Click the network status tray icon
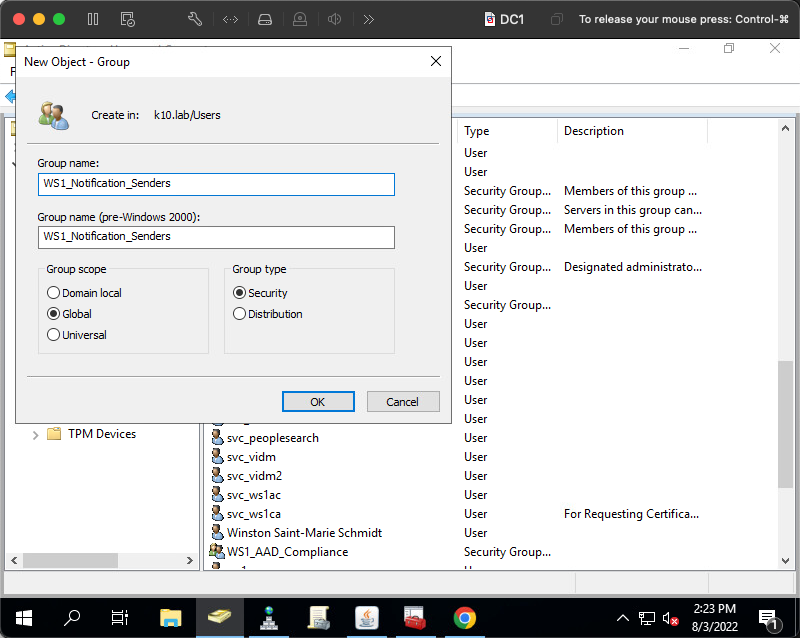 pos(646,619)
